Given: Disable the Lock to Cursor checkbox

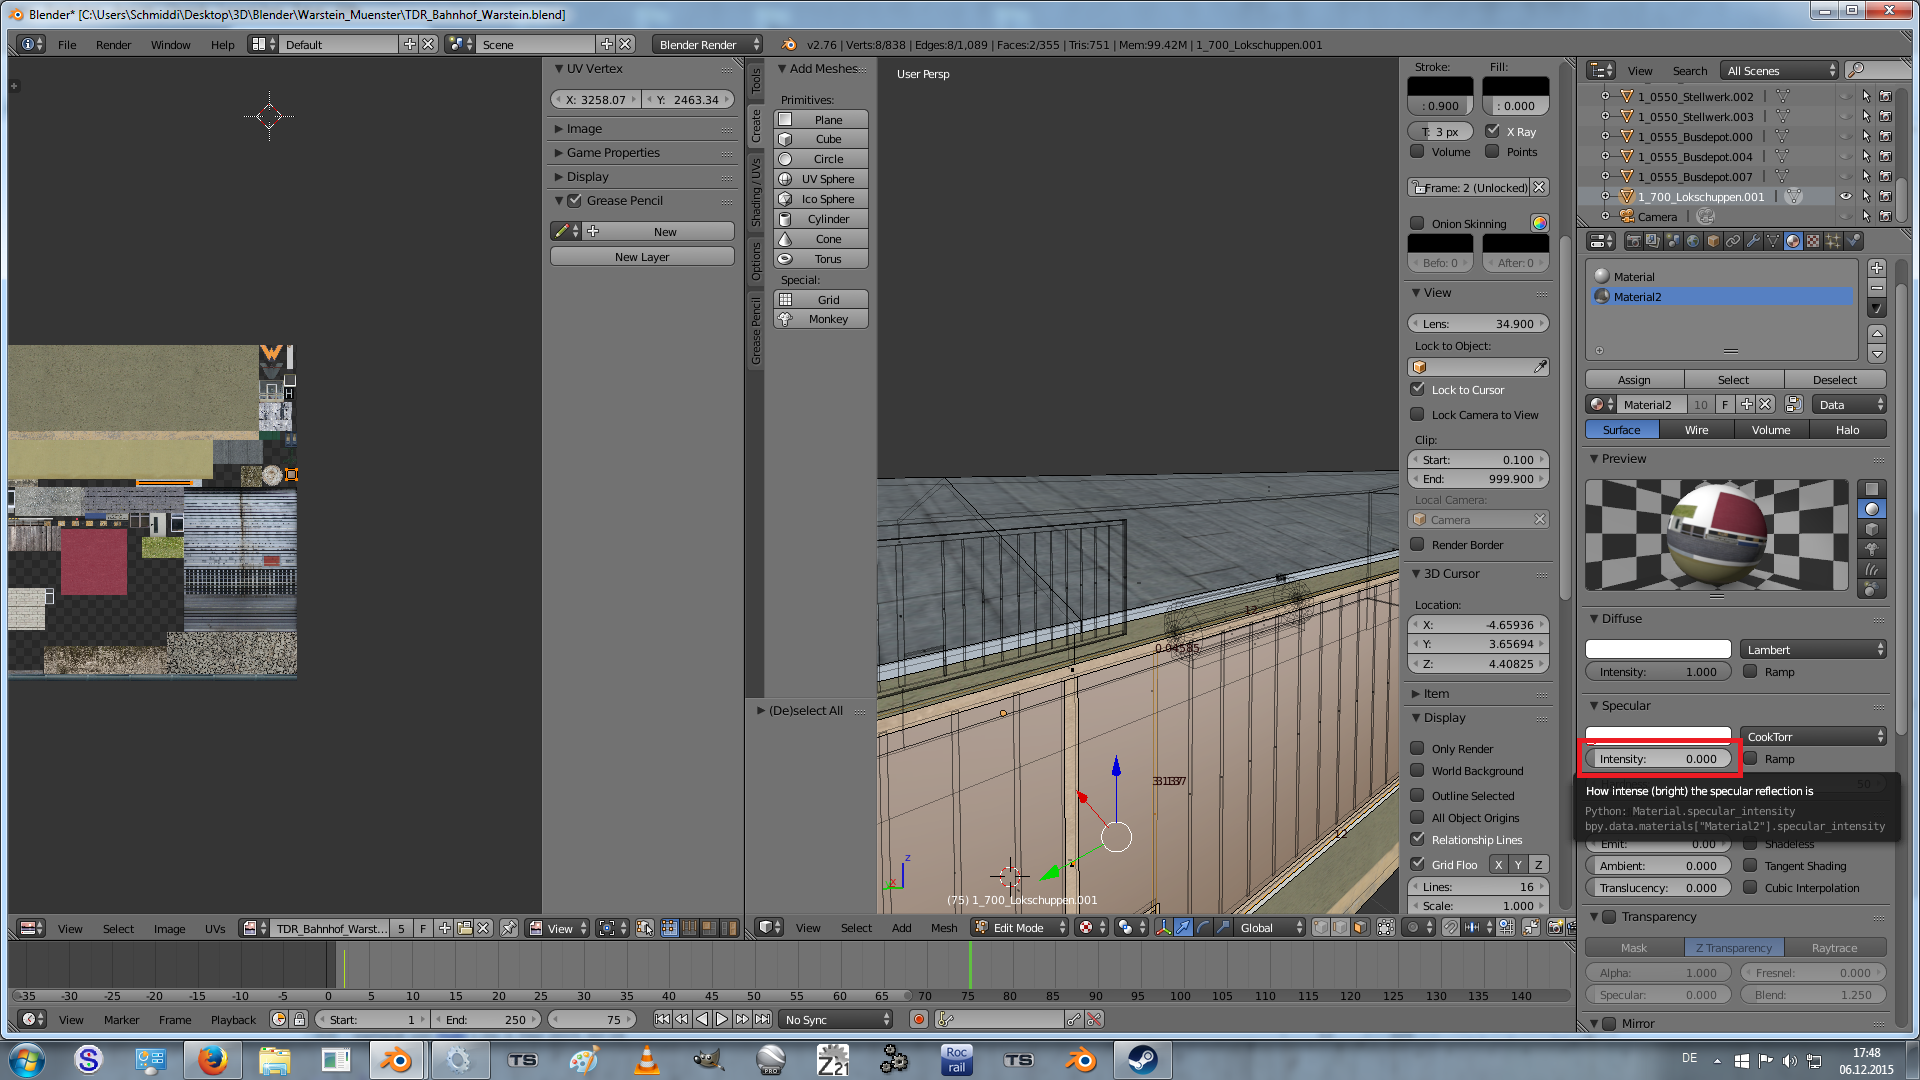Looking at the screenshot, I should (1417, 389).
